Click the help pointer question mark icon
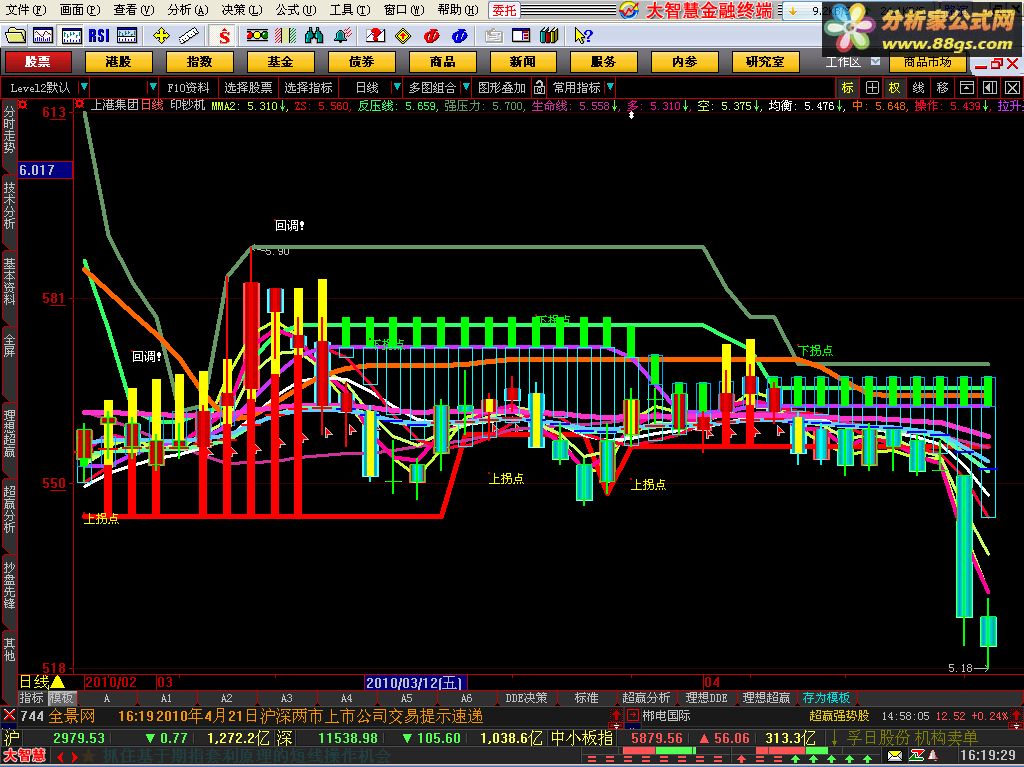The image size is (1024, 767). 583,35
